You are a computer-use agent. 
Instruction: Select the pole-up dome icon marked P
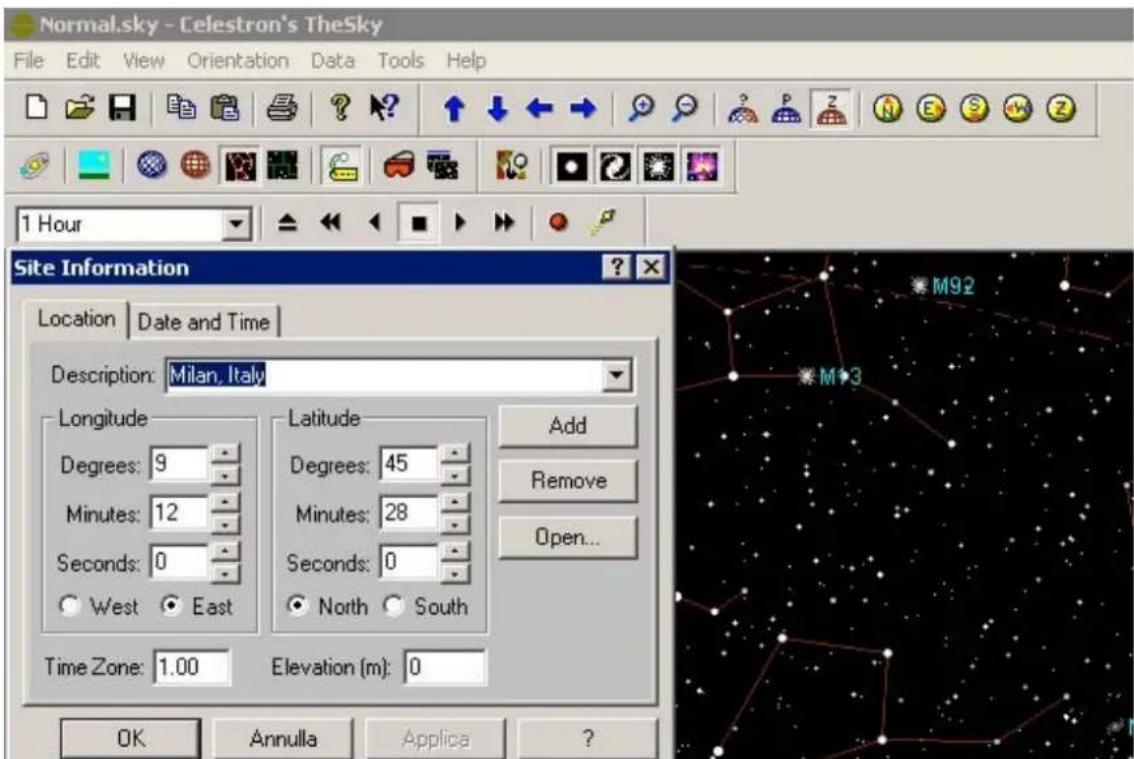[786, 109]
